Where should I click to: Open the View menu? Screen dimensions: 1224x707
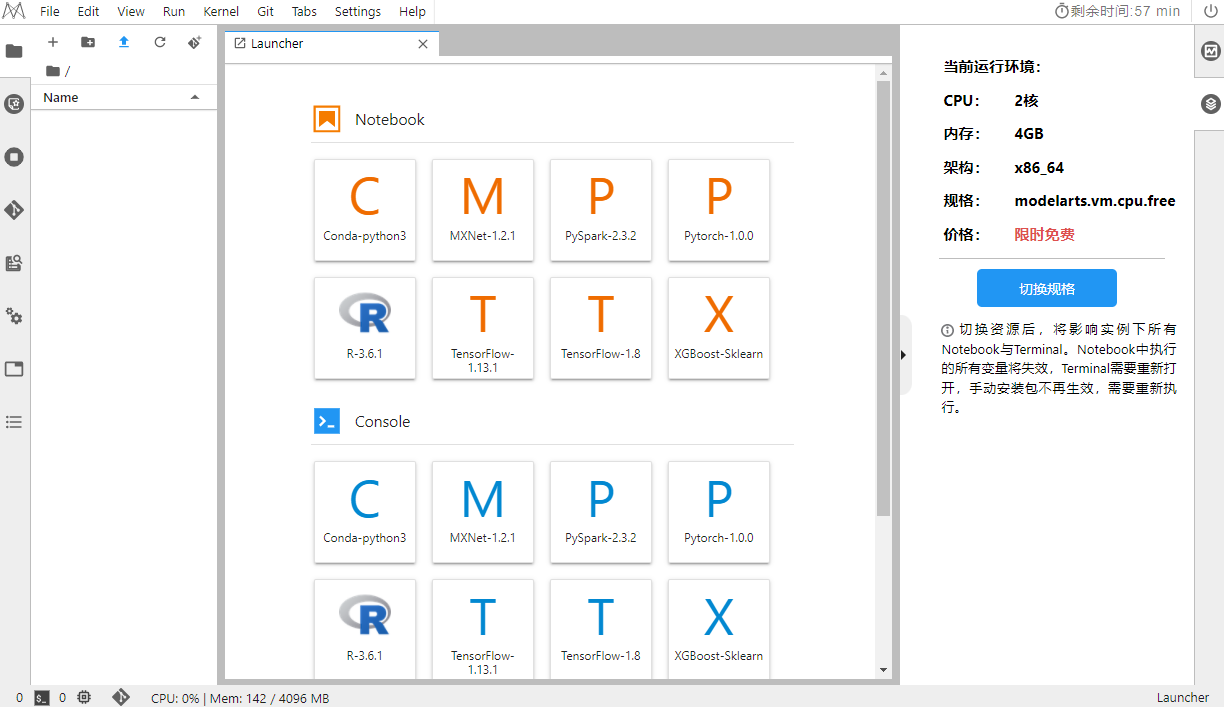[x=131, y=12]
